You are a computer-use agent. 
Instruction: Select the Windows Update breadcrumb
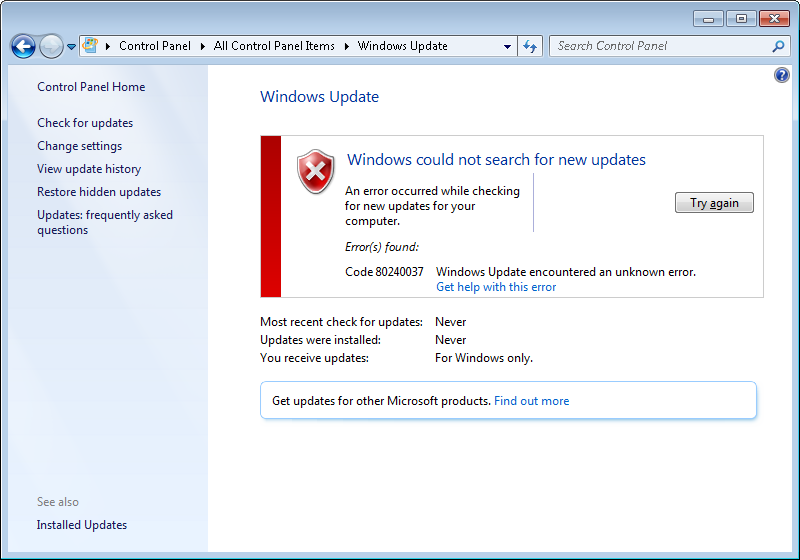402,46
